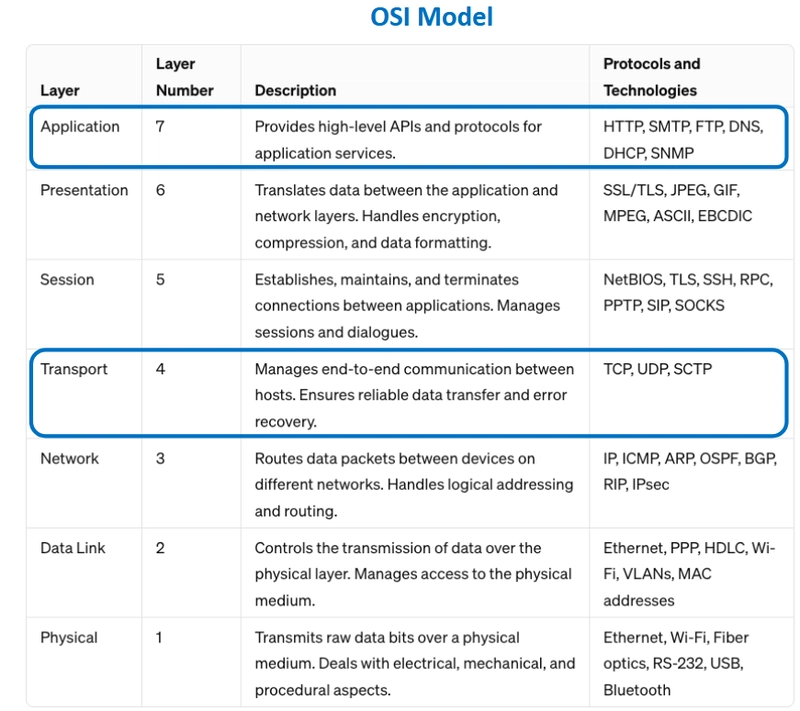
Task: Select the Layer column header
Action: [x=60, y=90]
